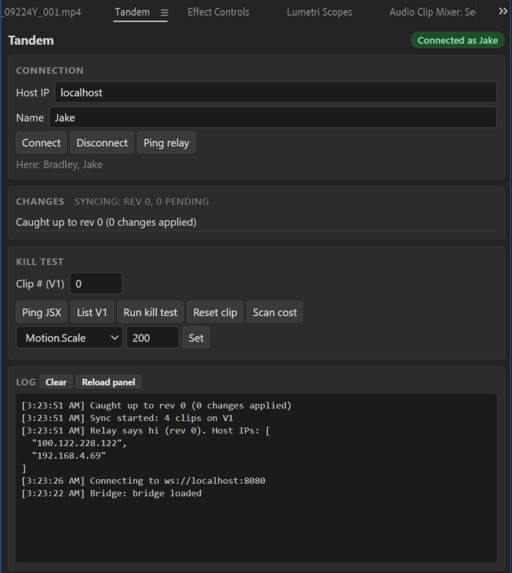Click Run kill test button

pyautogui.click(x=150, y=312)
